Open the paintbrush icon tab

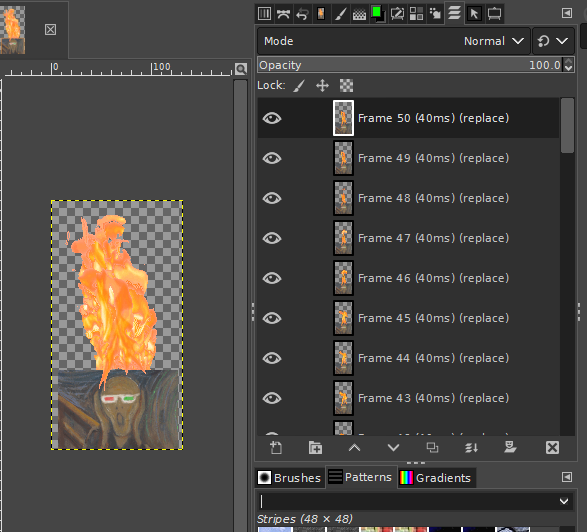(x=340, y=14)
